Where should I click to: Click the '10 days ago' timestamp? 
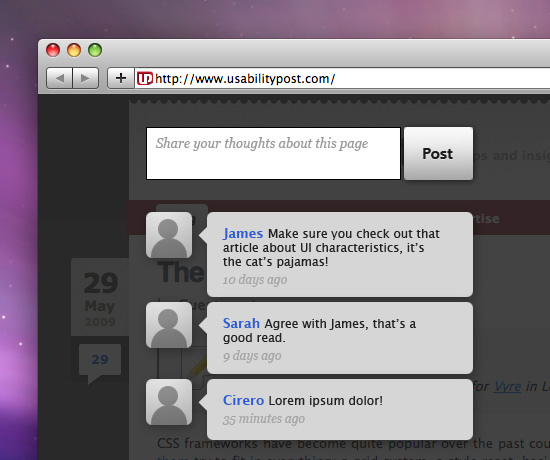255,280
